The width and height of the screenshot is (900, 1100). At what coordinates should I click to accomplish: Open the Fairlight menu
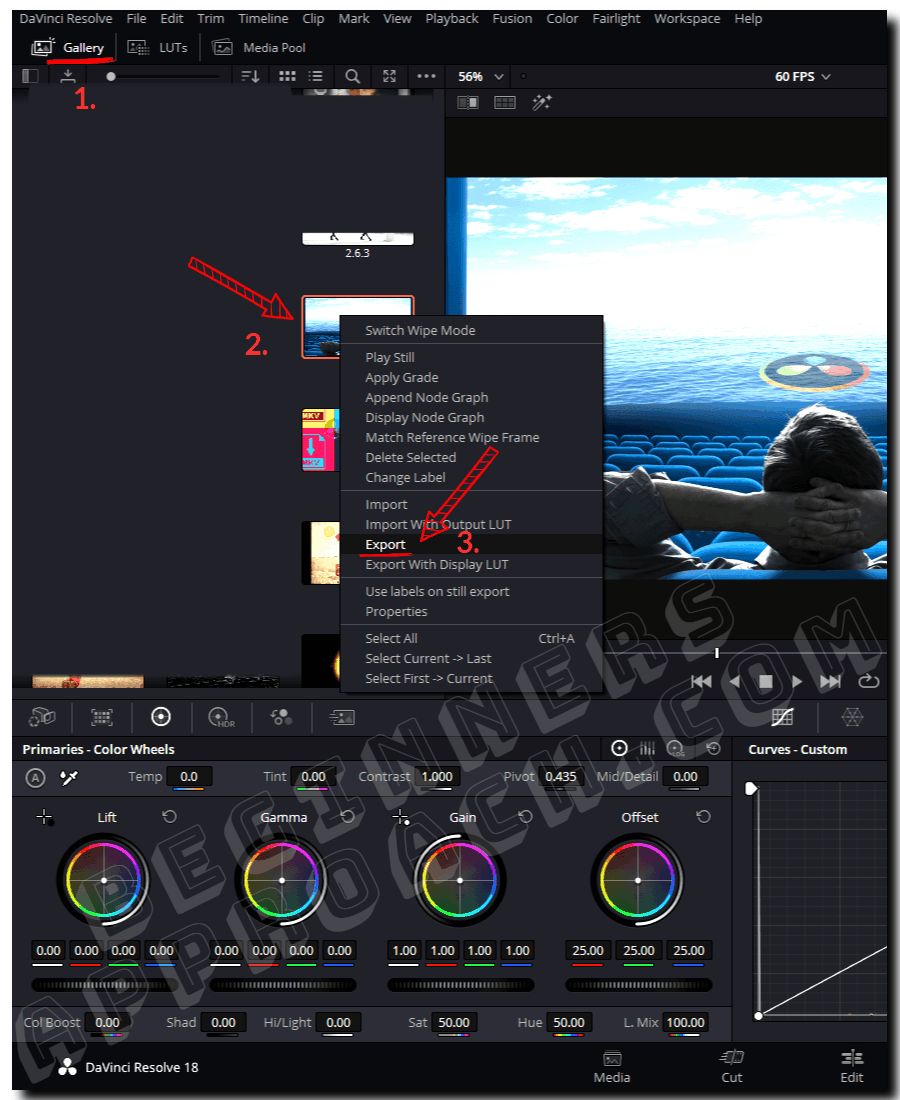616,18
